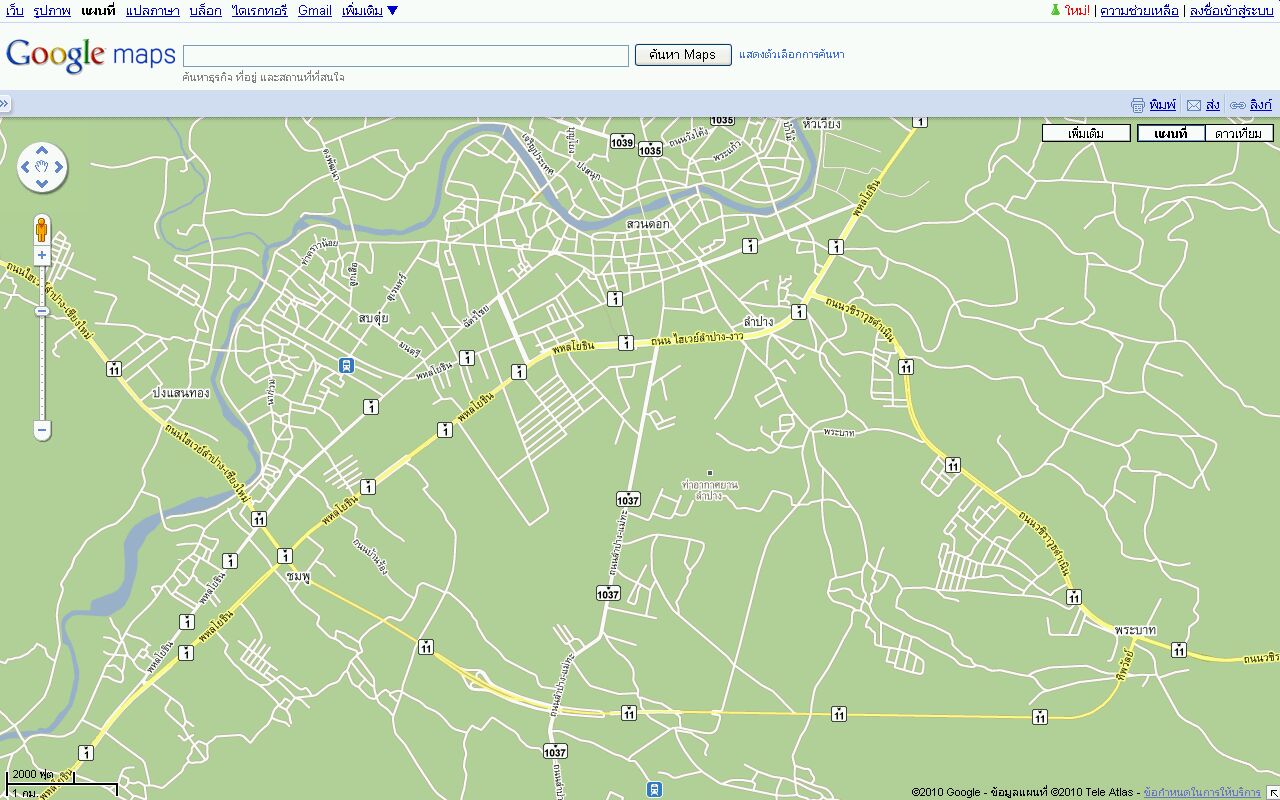Screen dimensions: 1280x800
Task: Click the green Labs flask icon
Action: point(1054,10)
